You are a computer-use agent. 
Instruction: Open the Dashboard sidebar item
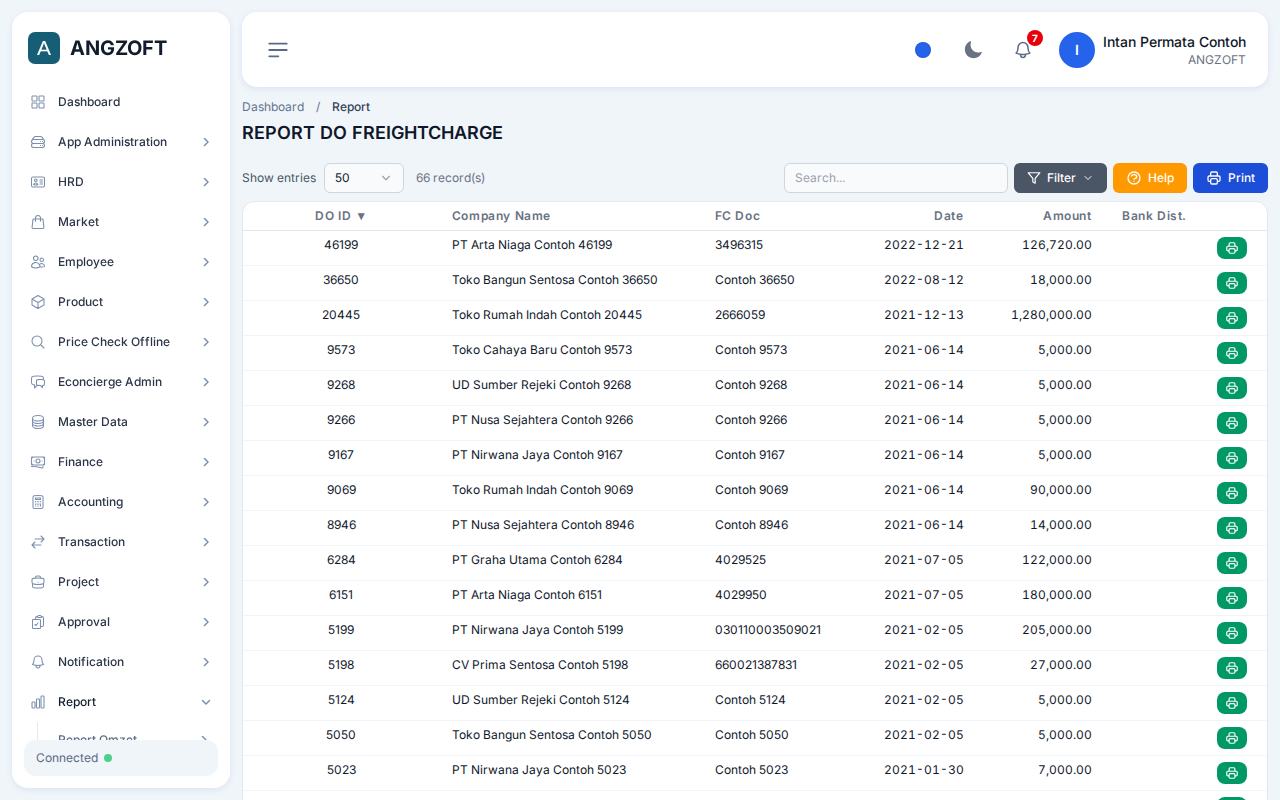(x=121, y=102)
